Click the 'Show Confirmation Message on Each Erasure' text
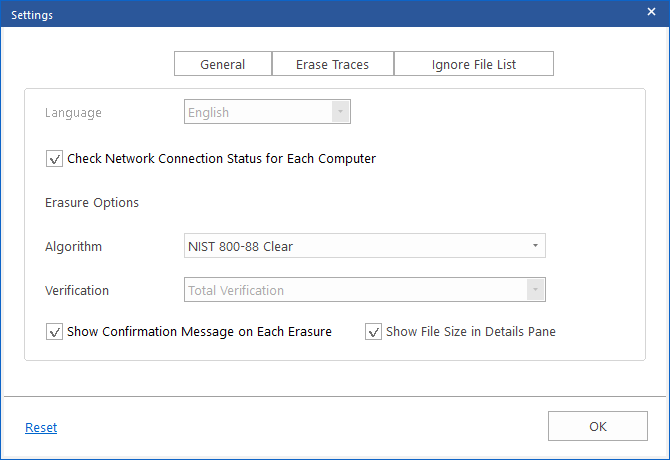Screen dimensions: 671x461 point(199,332)
